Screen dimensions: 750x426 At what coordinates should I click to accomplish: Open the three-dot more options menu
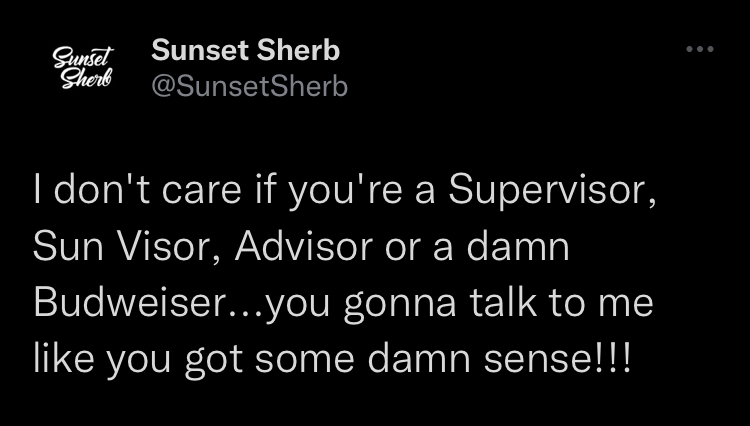(700, 49)
